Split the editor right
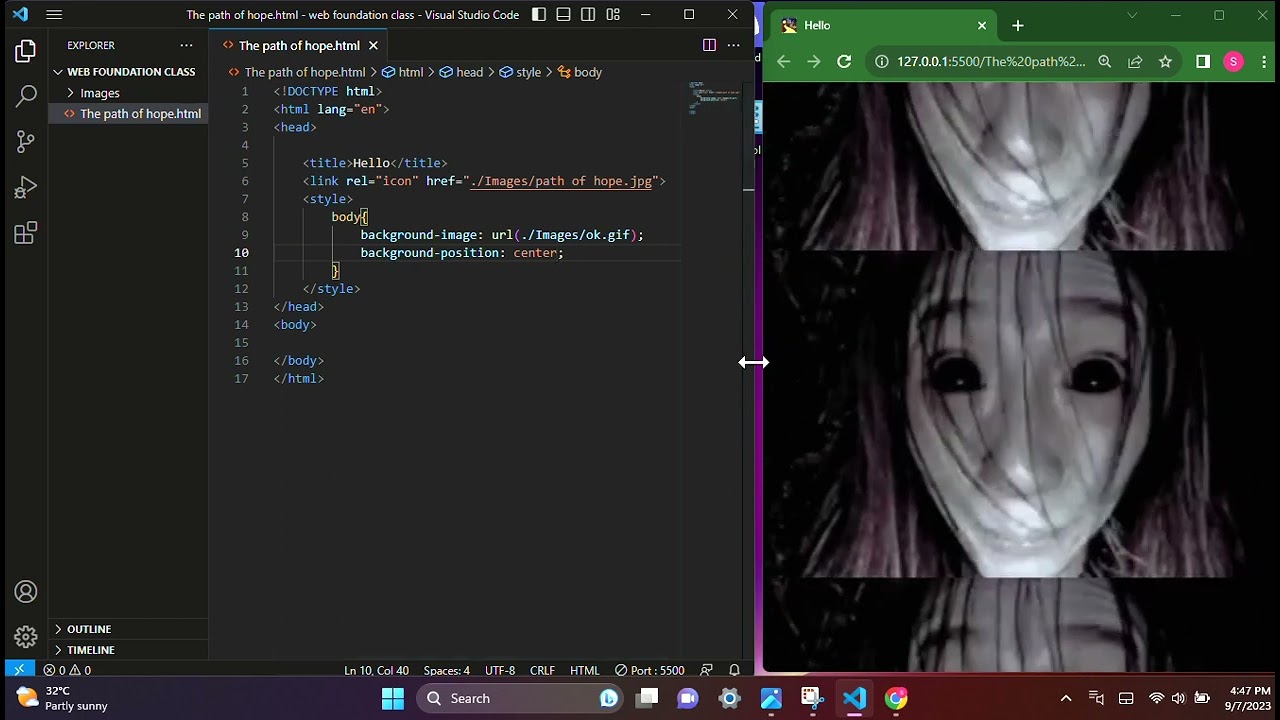The image size is (1280, 720). [x=709, y=45]
